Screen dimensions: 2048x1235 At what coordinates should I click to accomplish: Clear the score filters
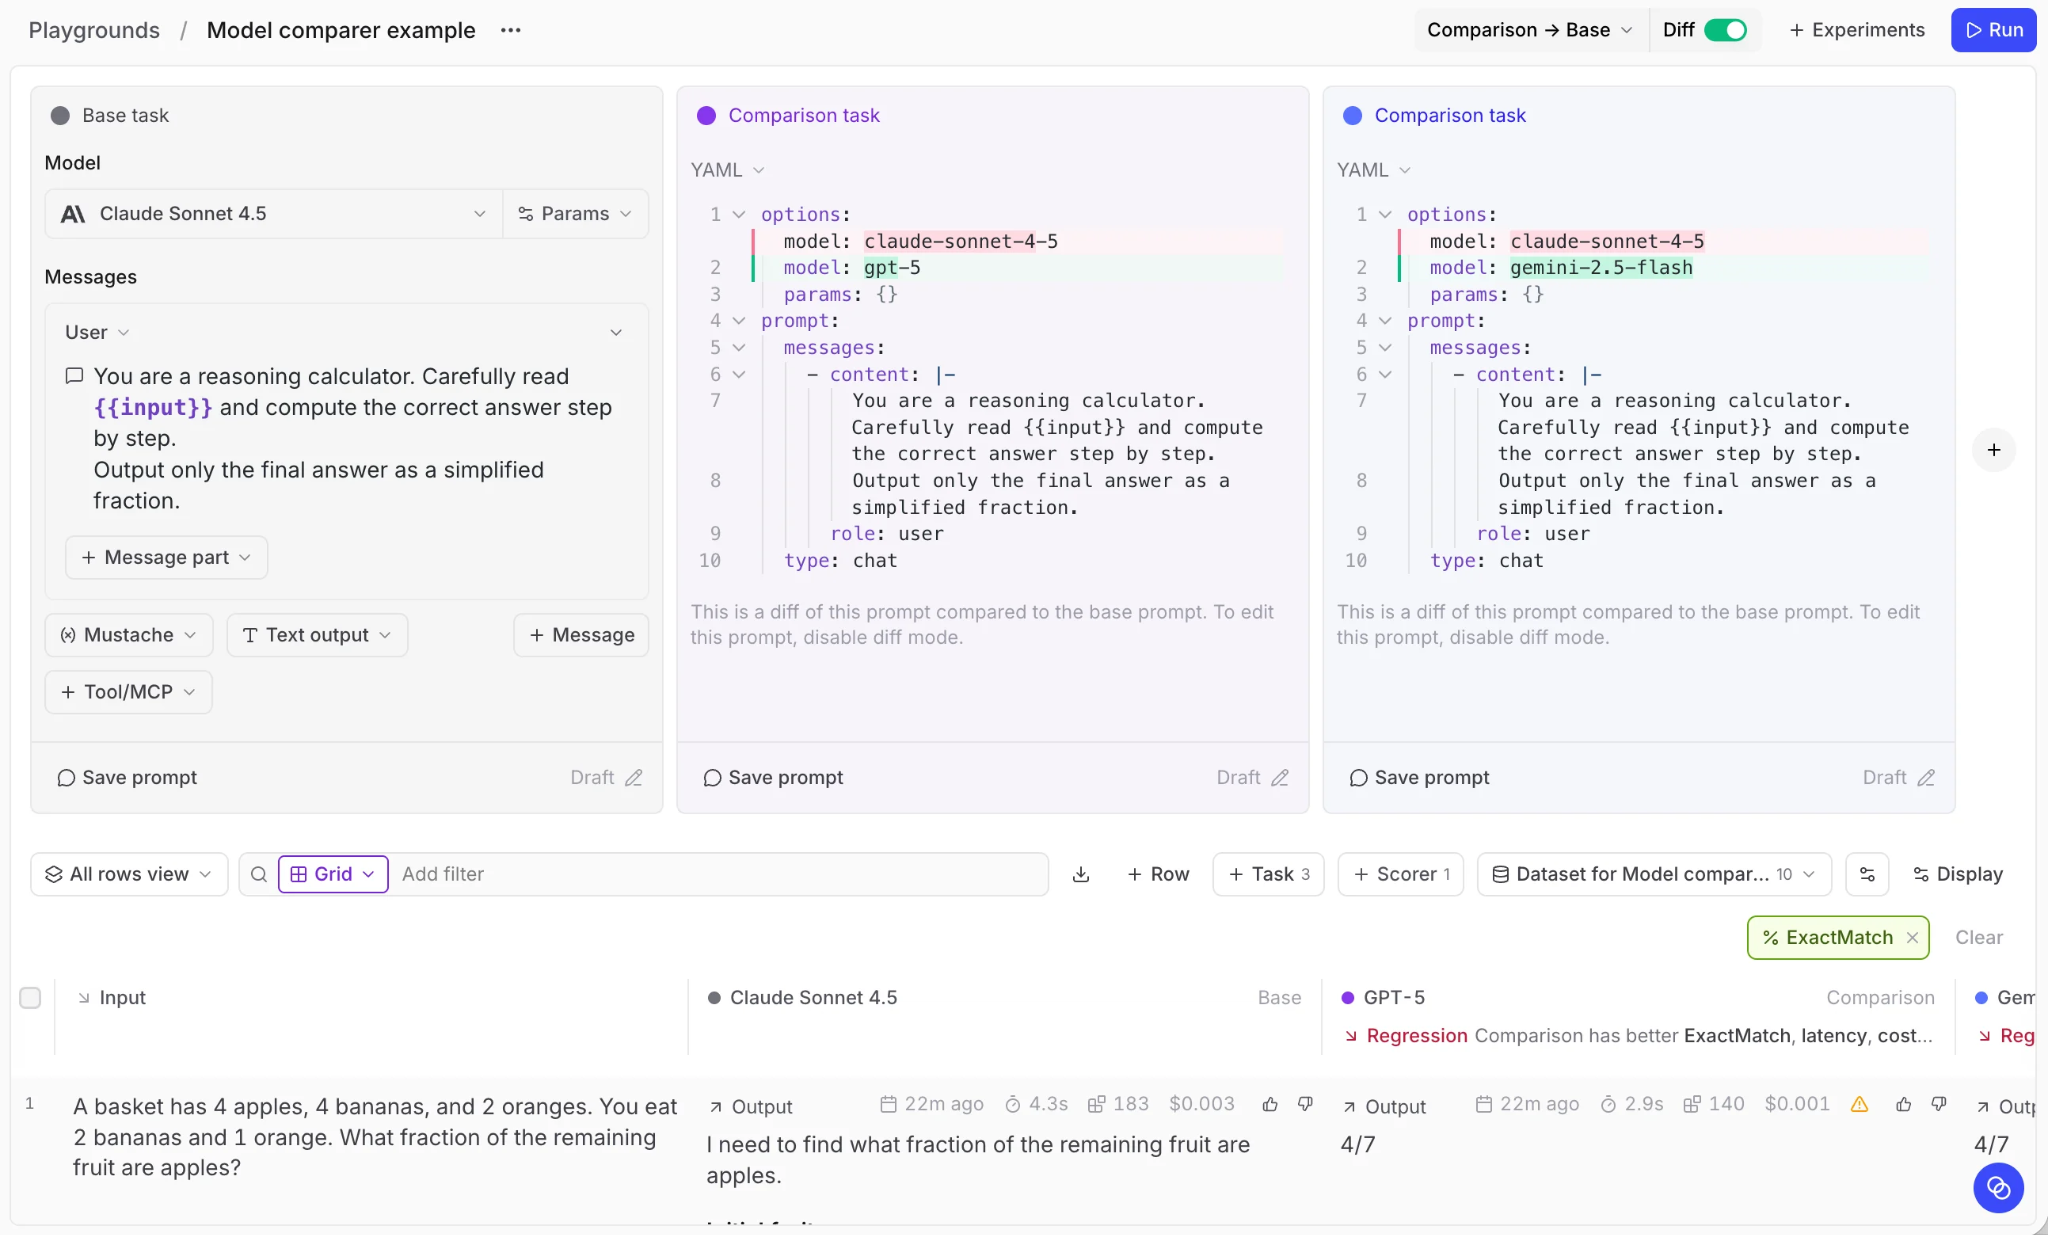pyautogui.click(x=1979, y=938)
